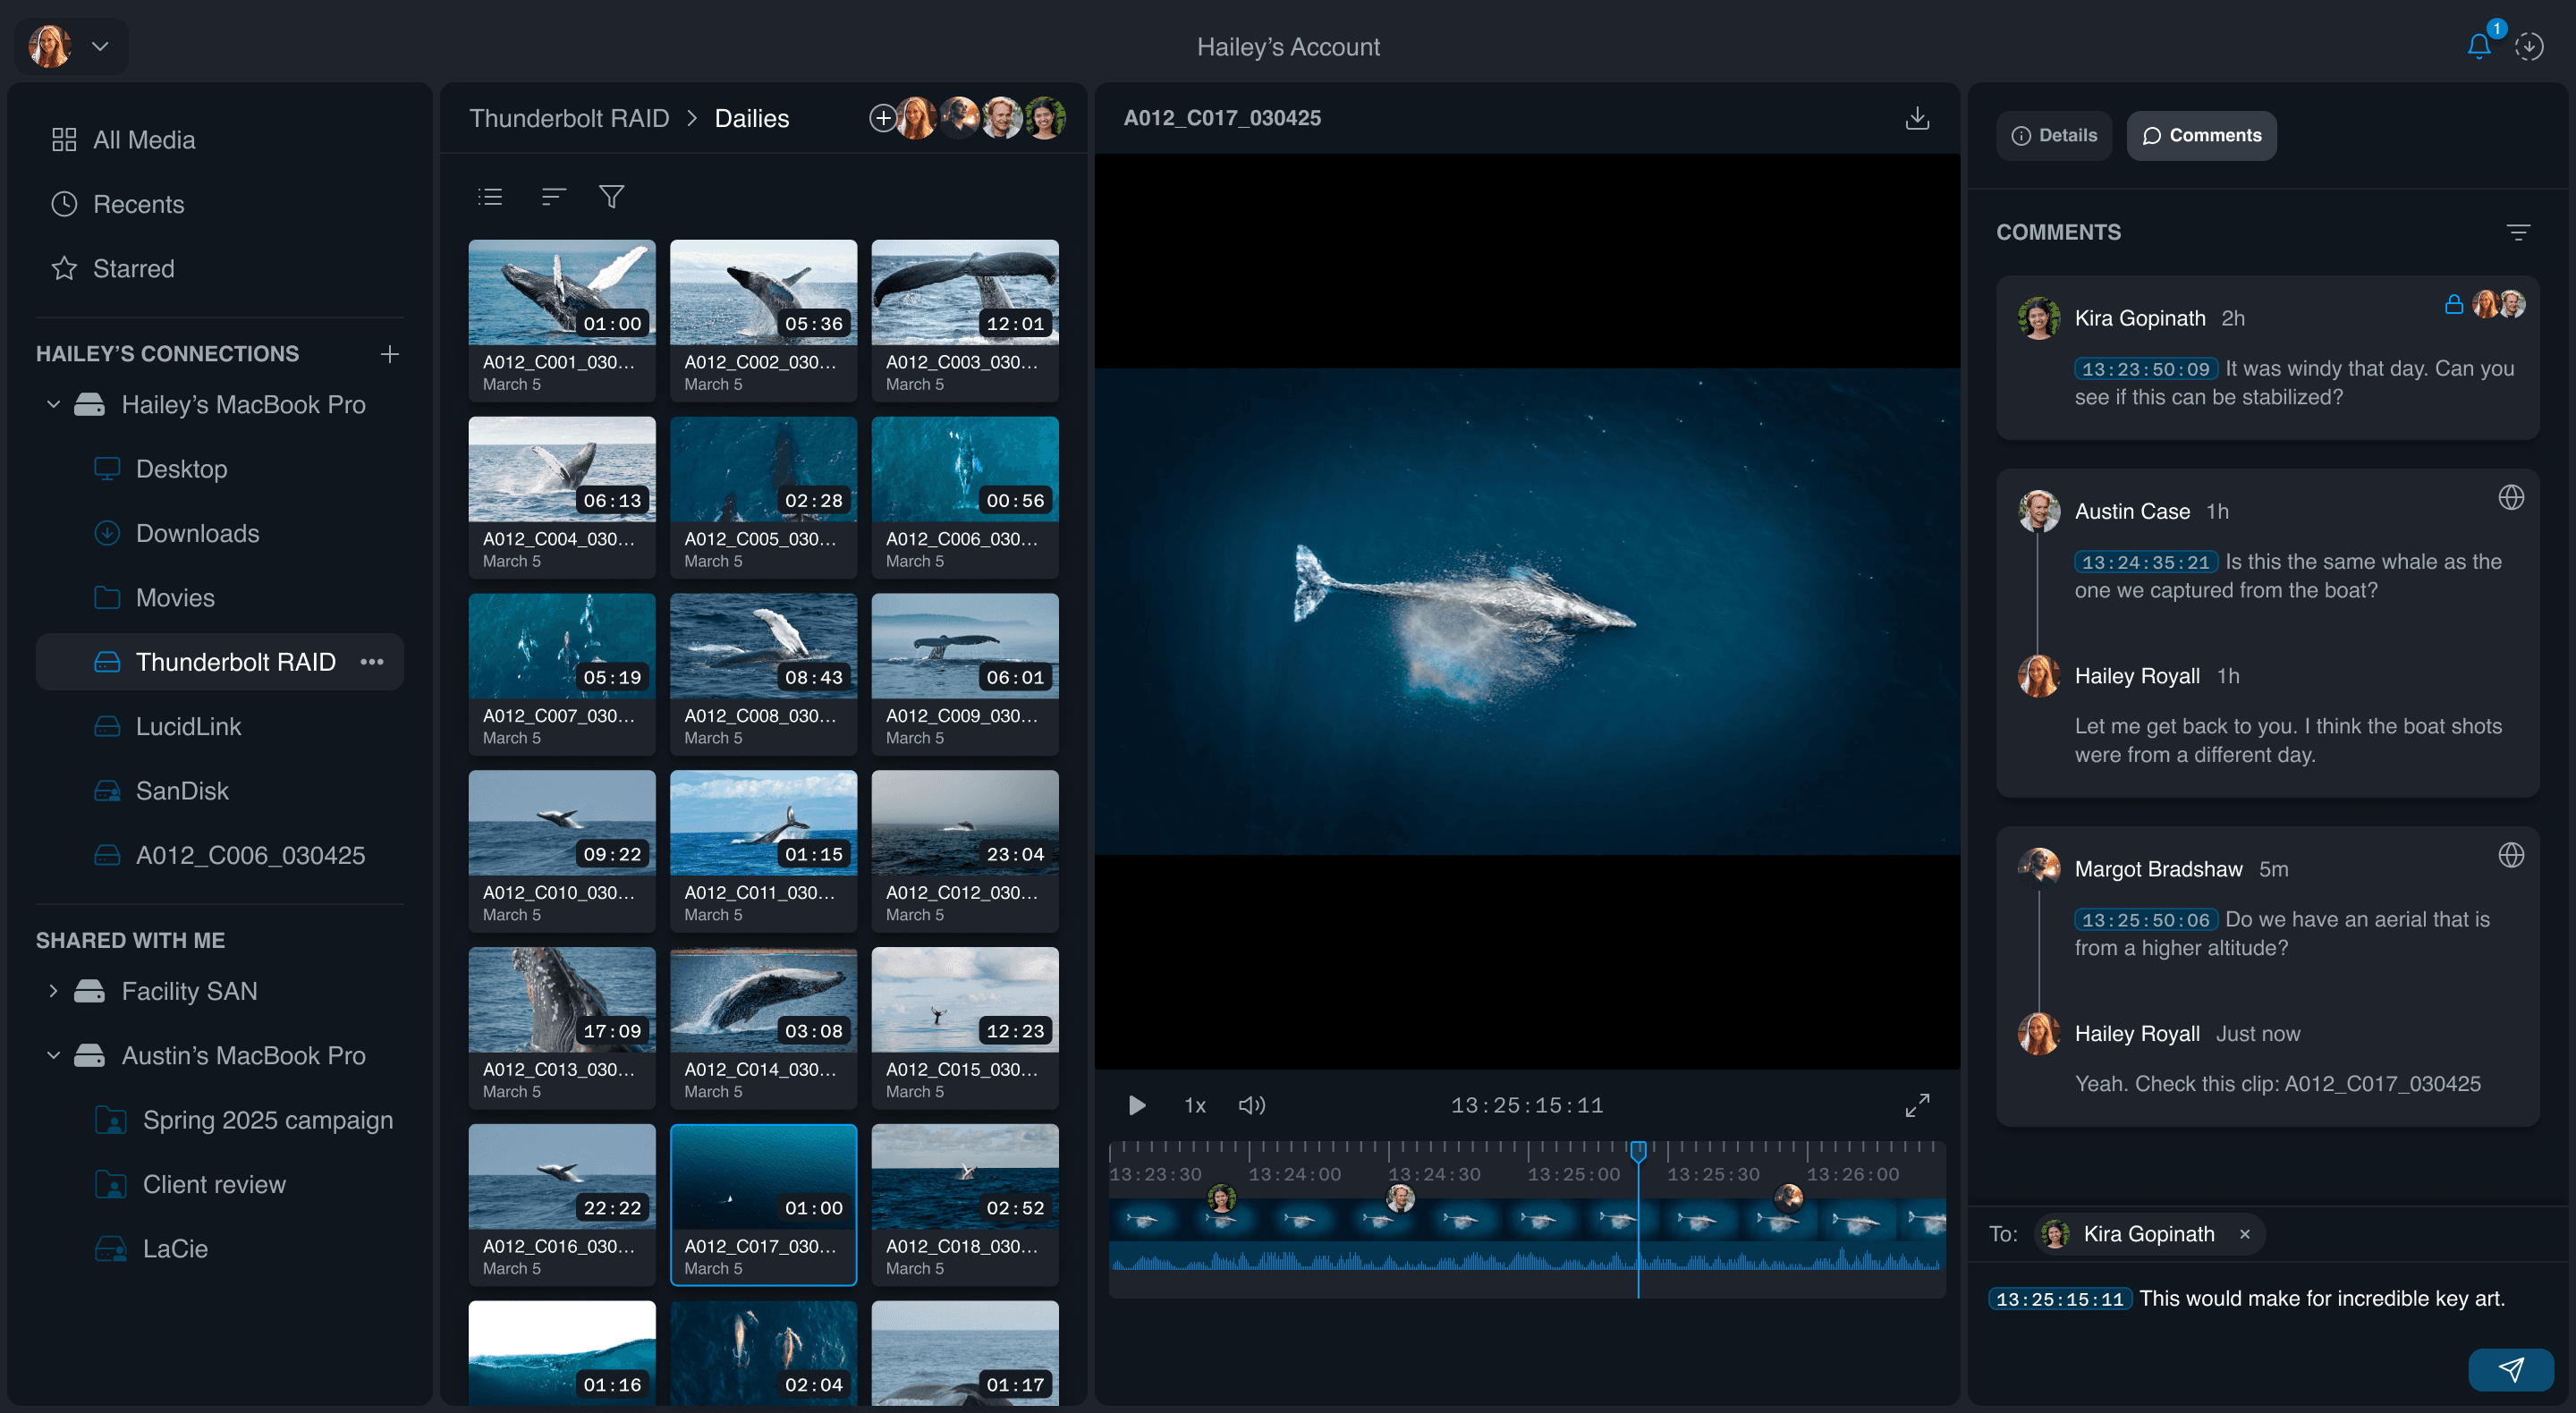Switch to the Details tab
Screen dimensions: 2576x1413
(x=2054, y=136)
